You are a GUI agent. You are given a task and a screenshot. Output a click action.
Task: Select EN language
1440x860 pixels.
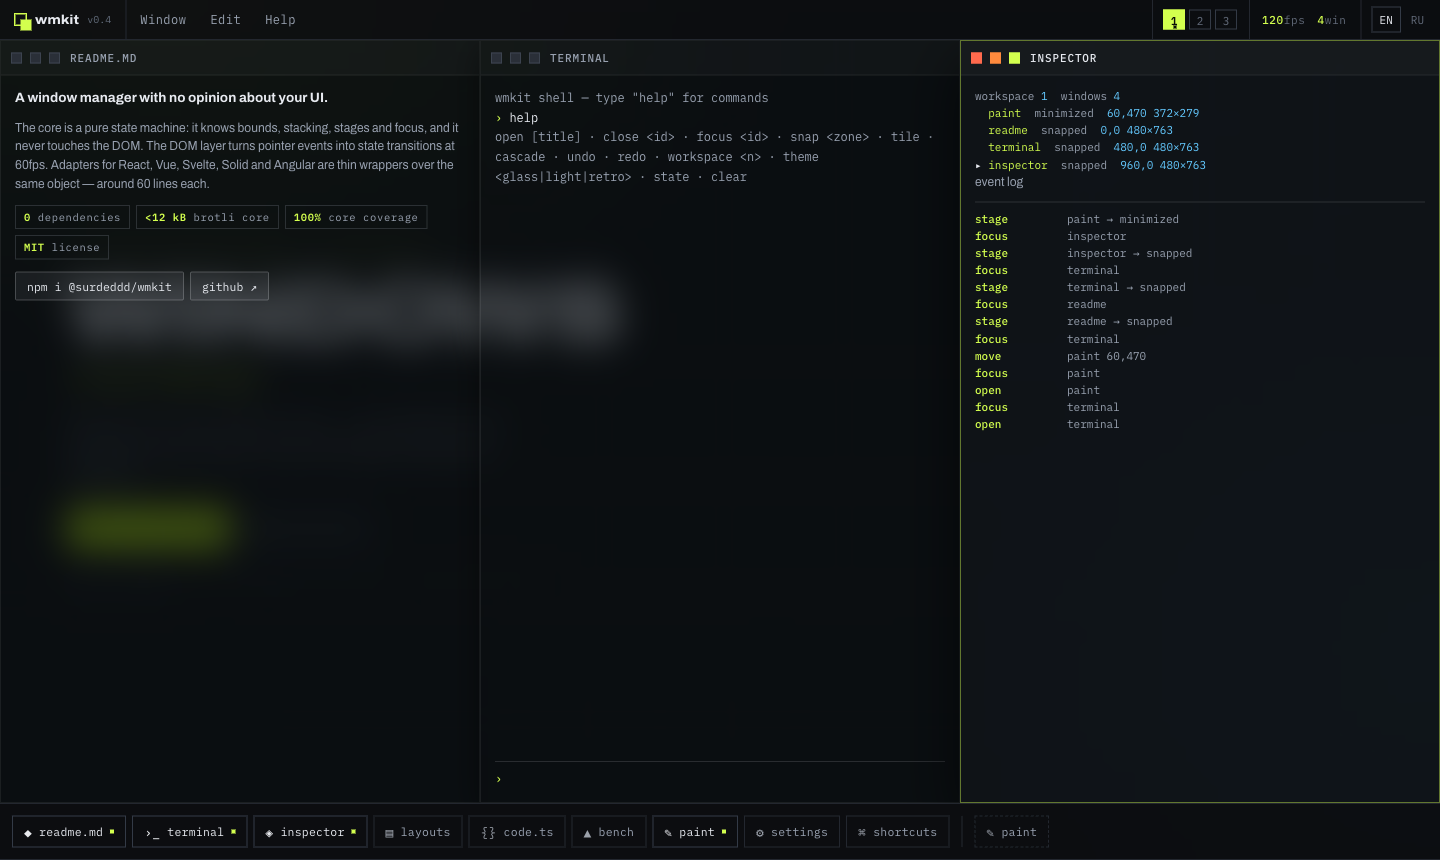pos(1386,20)
